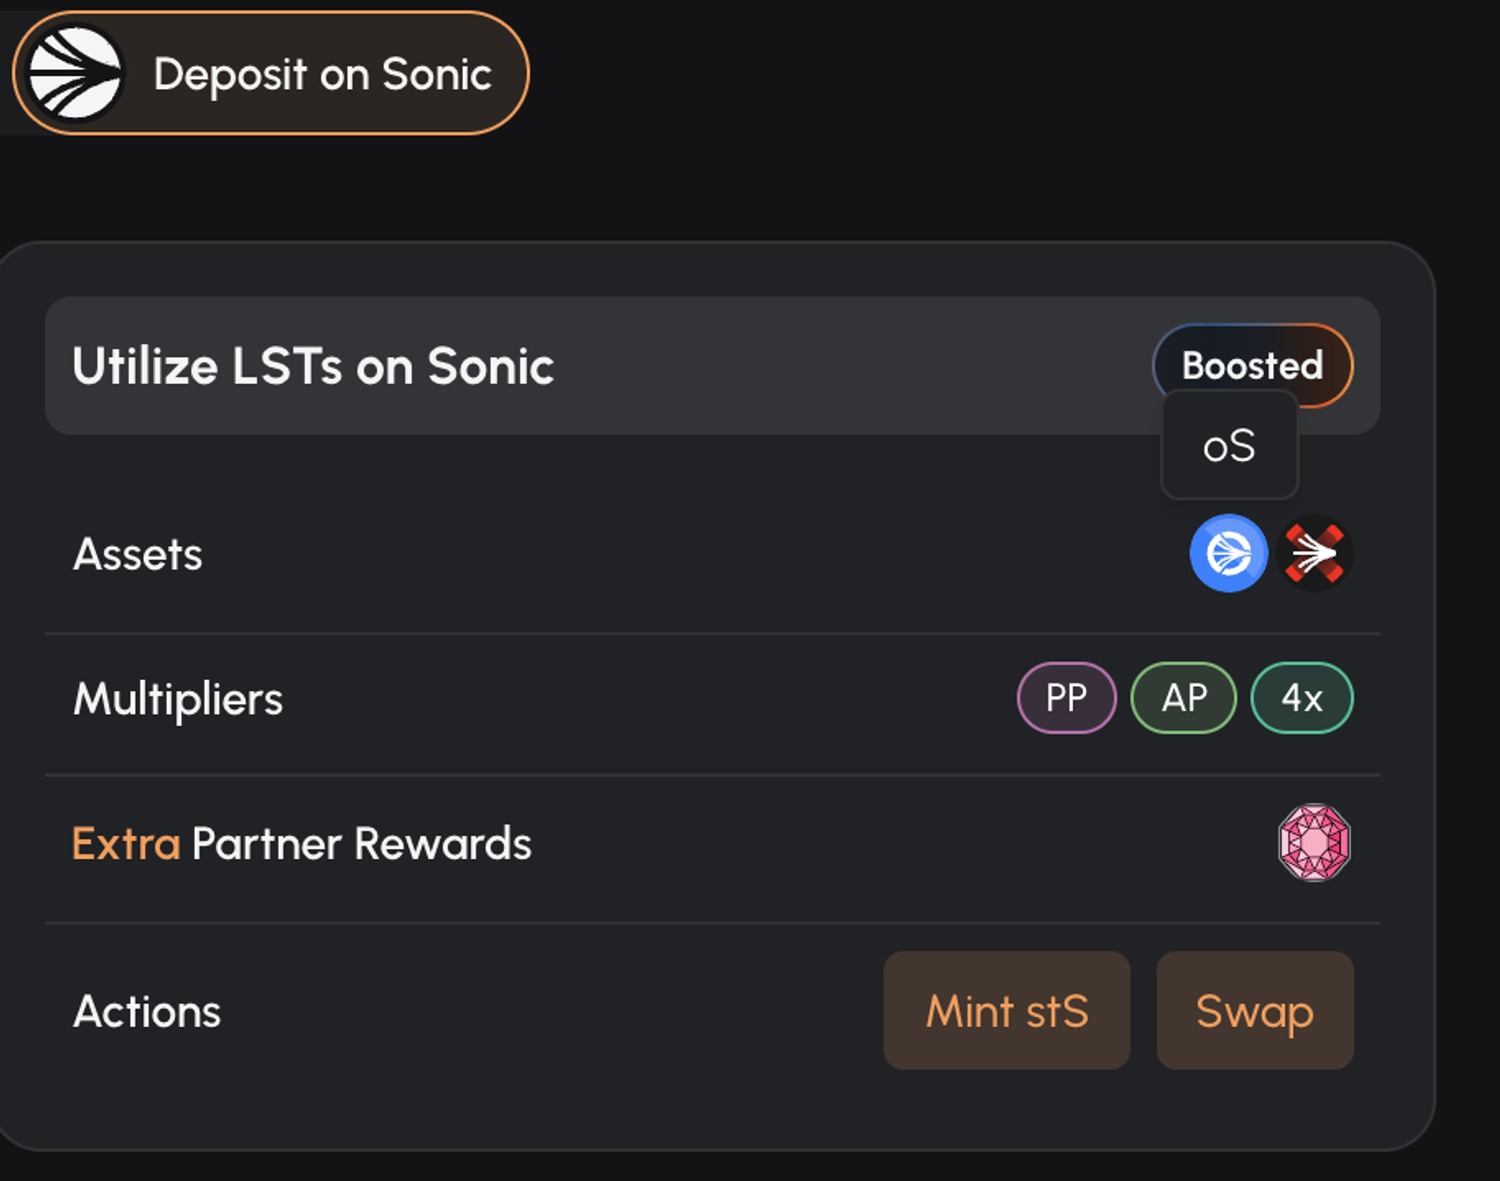This screenshot has height=1181, width=1500.
Task: Click the Utilize LSTs on Sonic title
Action: click(x=313, y=366)
